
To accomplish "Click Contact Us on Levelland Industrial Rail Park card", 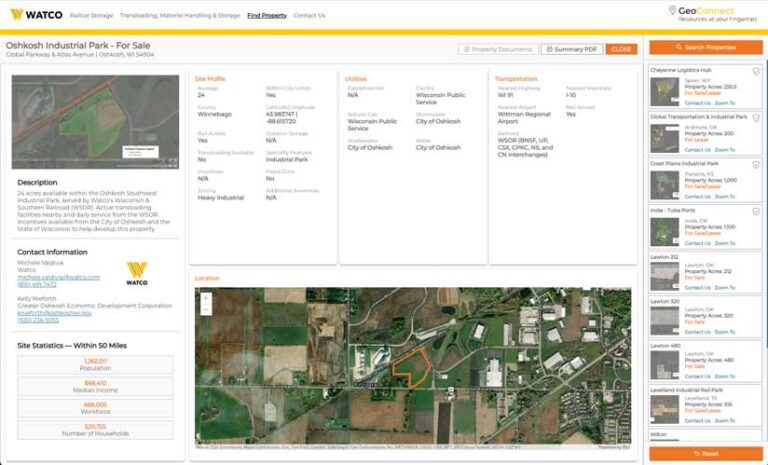I will pyautogui.click(x=697, y=420).
